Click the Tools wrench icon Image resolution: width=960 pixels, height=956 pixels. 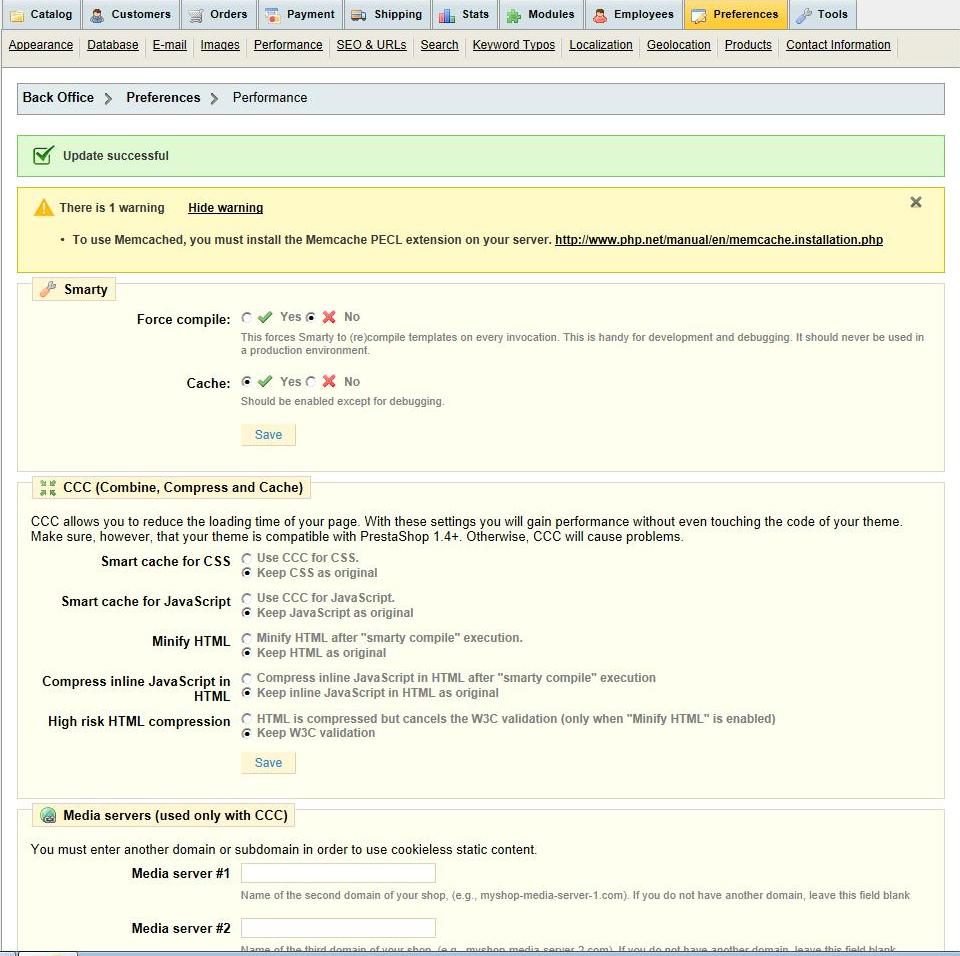(x=804, y=15)
